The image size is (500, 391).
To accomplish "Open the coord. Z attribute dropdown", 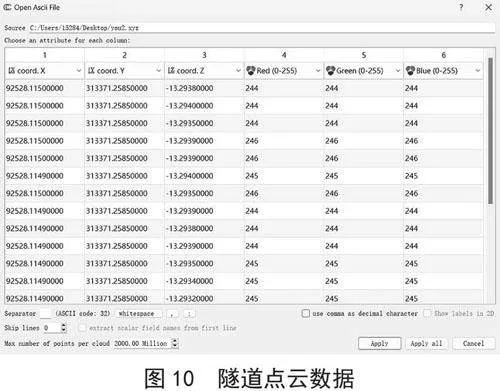I will 204,71.
